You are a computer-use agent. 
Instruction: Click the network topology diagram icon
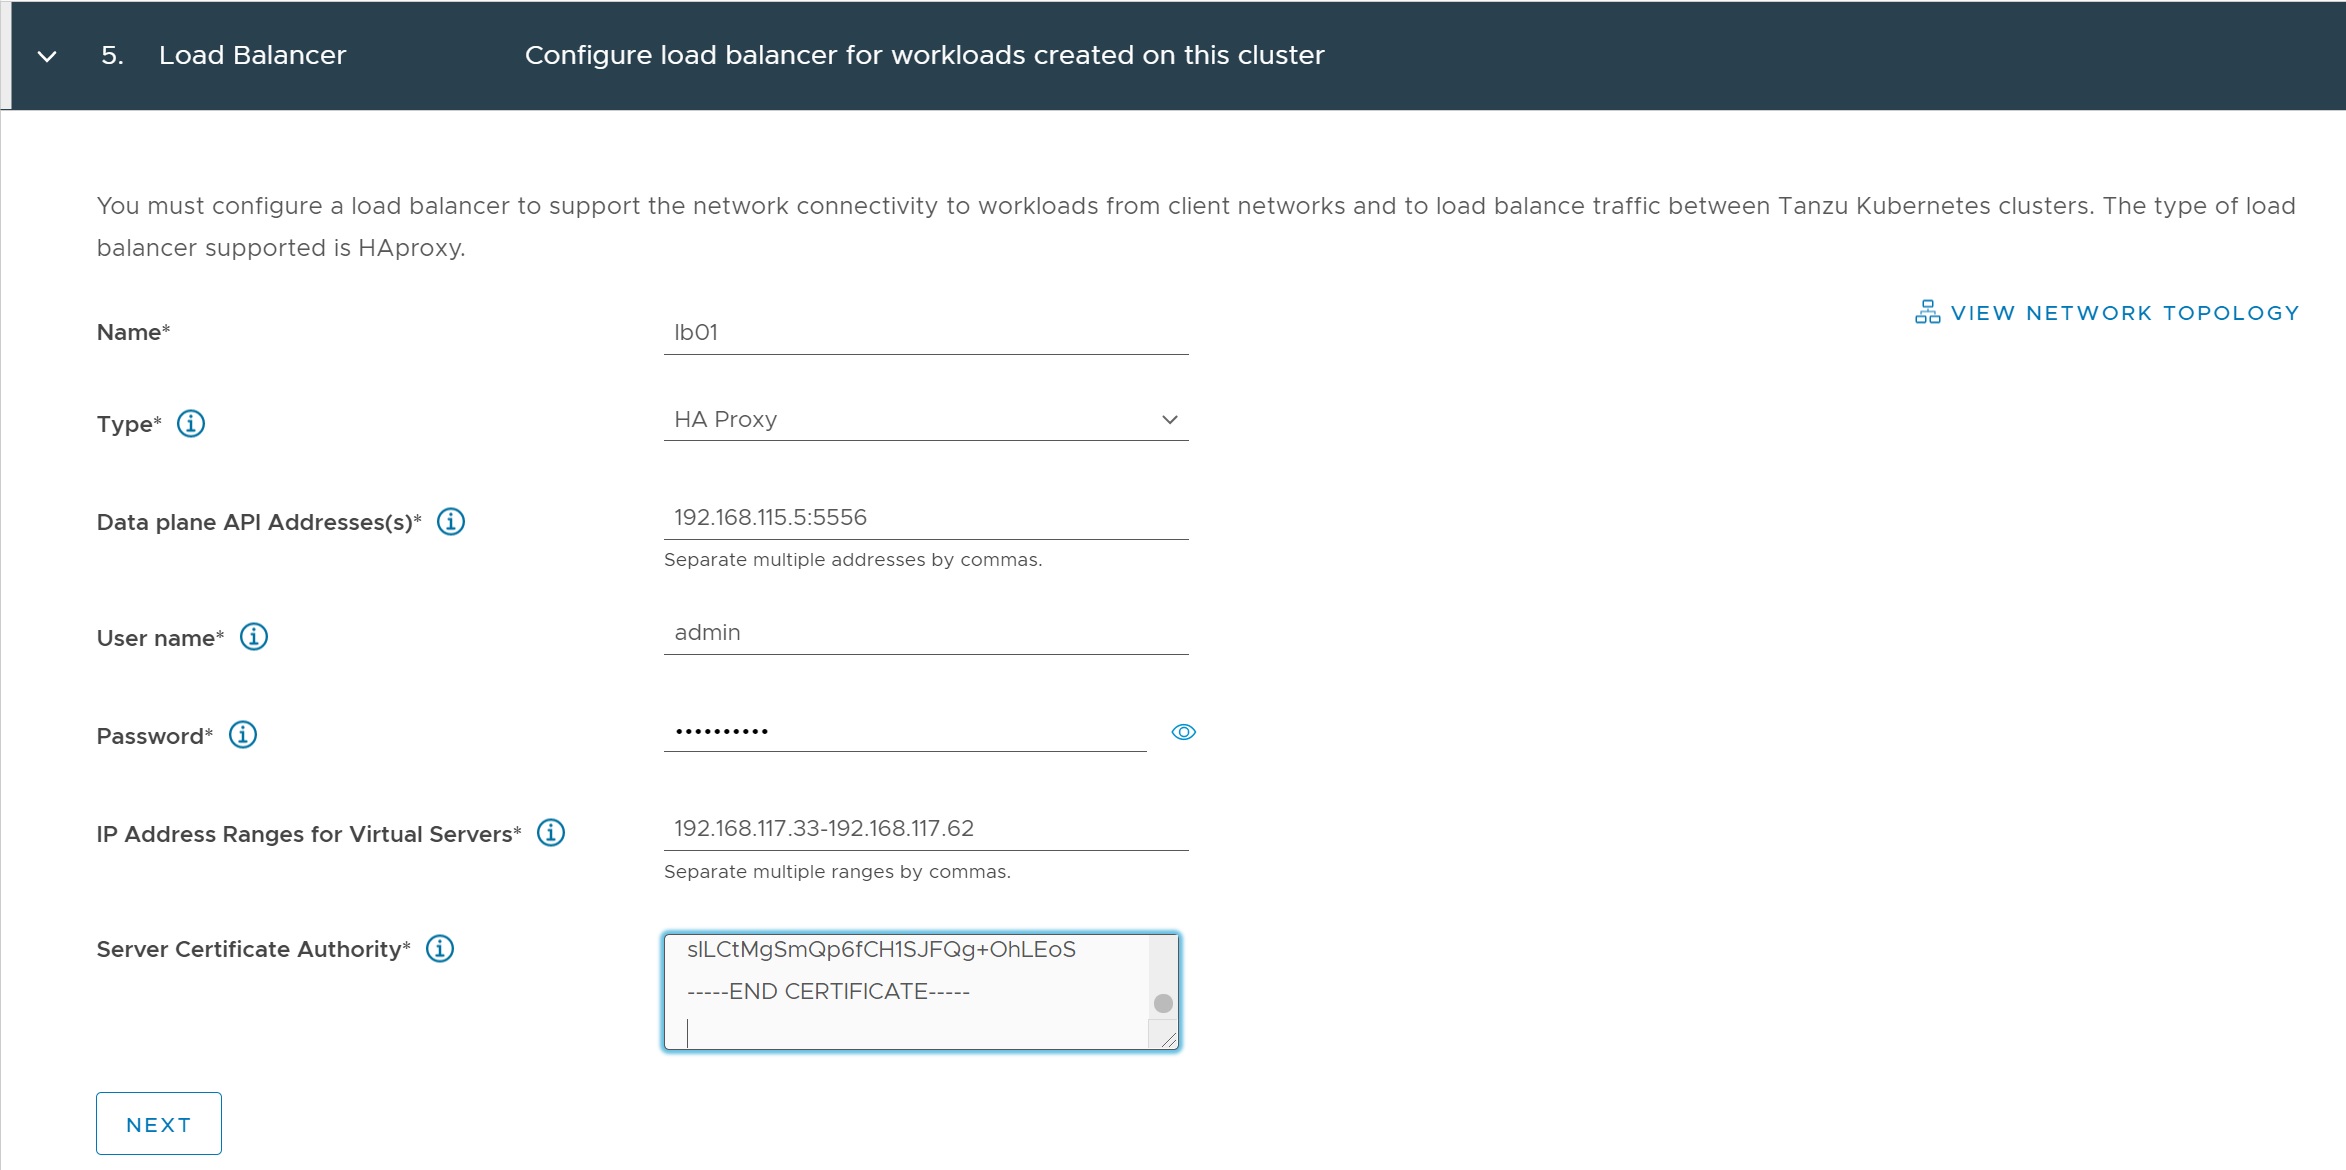pyautogui.click(x=1927, y=313)
